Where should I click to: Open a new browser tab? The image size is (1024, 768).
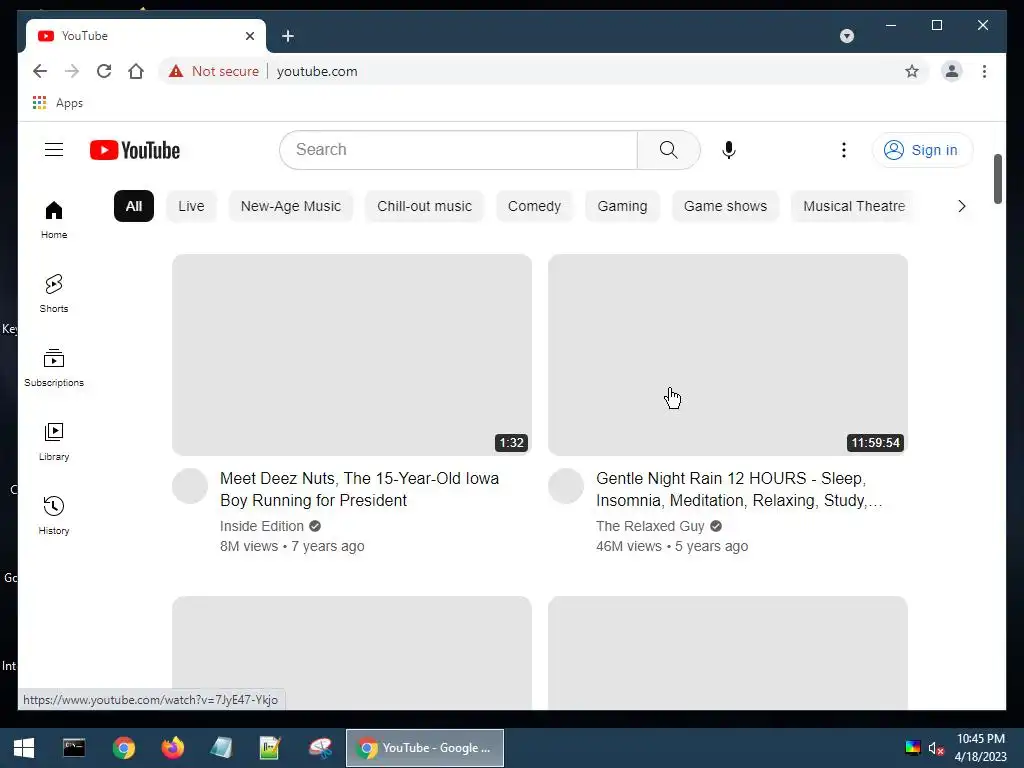tap(288, 36)
